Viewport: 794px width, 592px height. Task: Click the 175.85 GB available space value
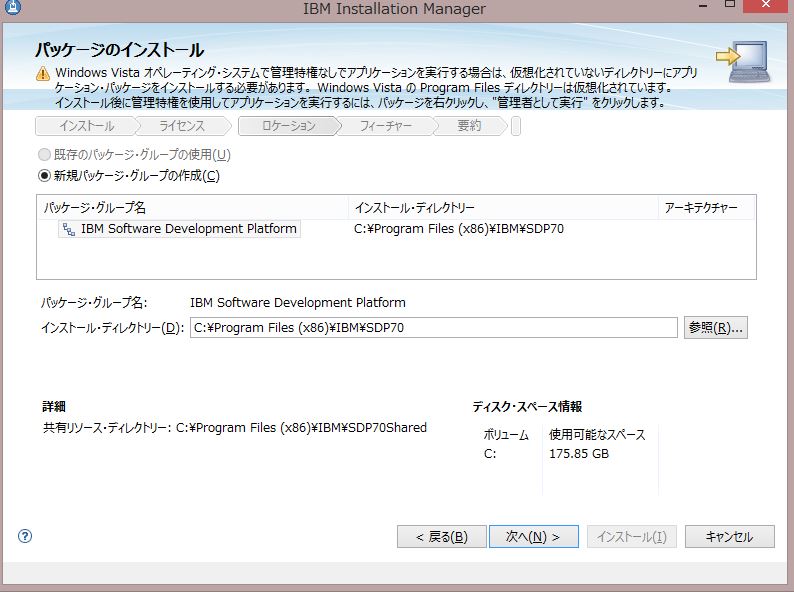579,454
